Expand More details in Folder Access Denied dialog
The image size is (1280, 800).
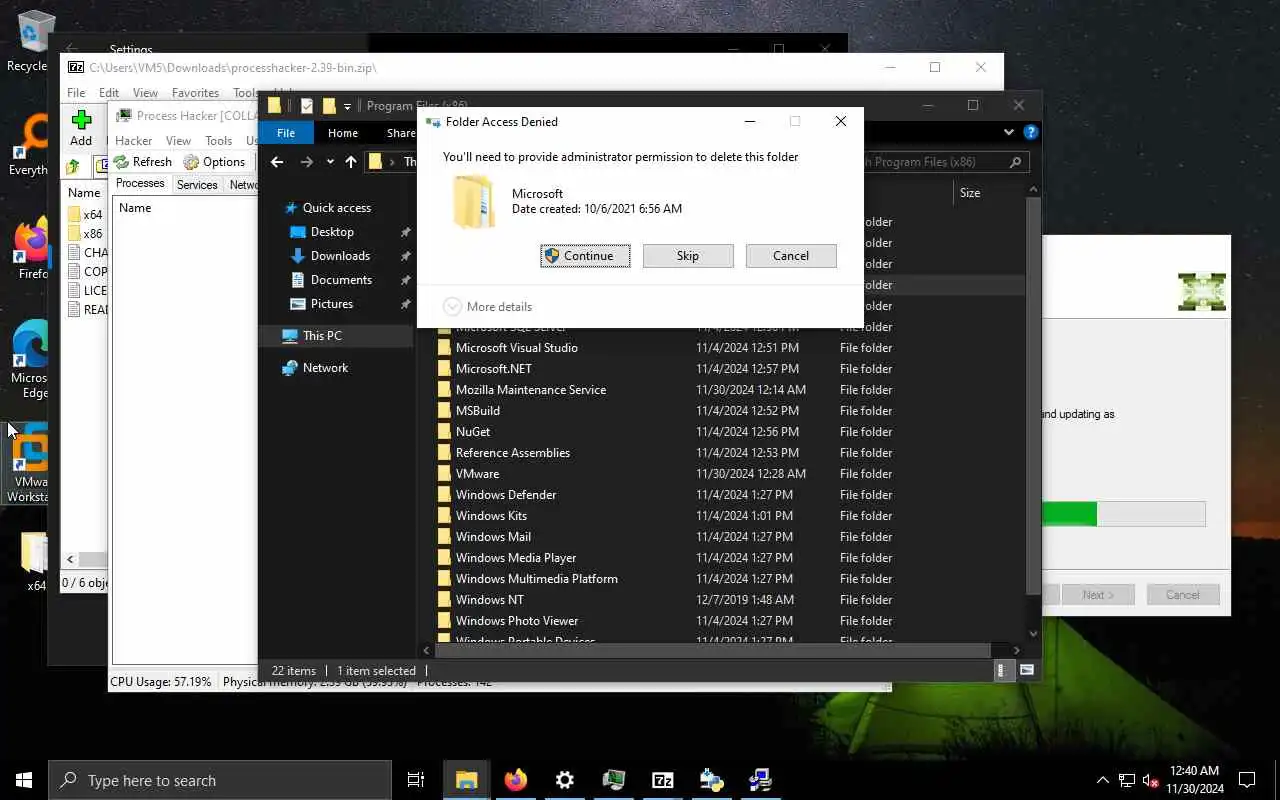488,307
